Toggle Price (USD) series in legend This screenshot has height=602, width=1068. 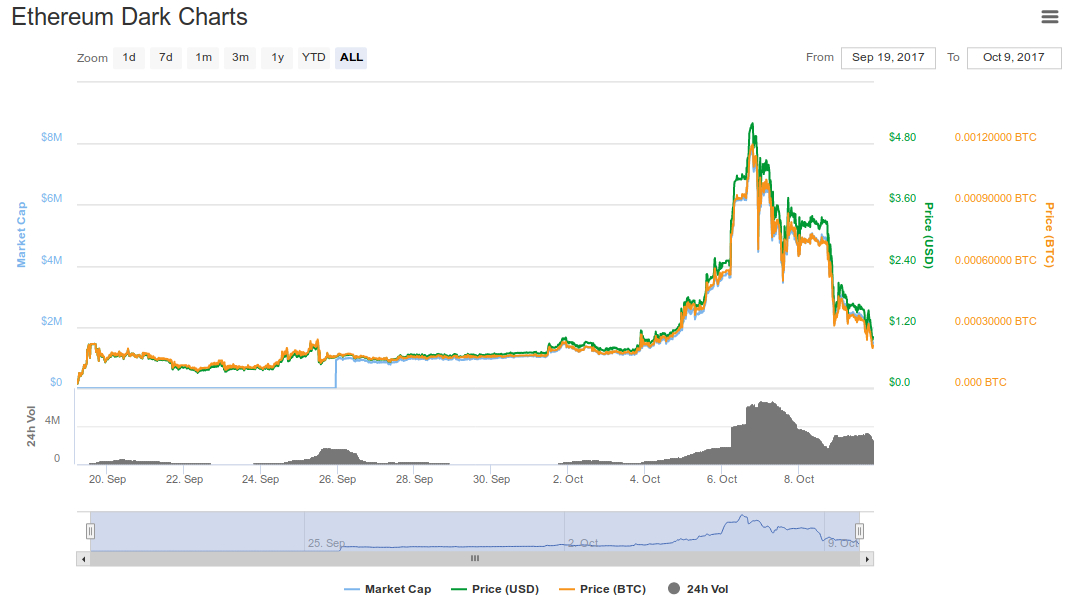click(x=495, y=589)
